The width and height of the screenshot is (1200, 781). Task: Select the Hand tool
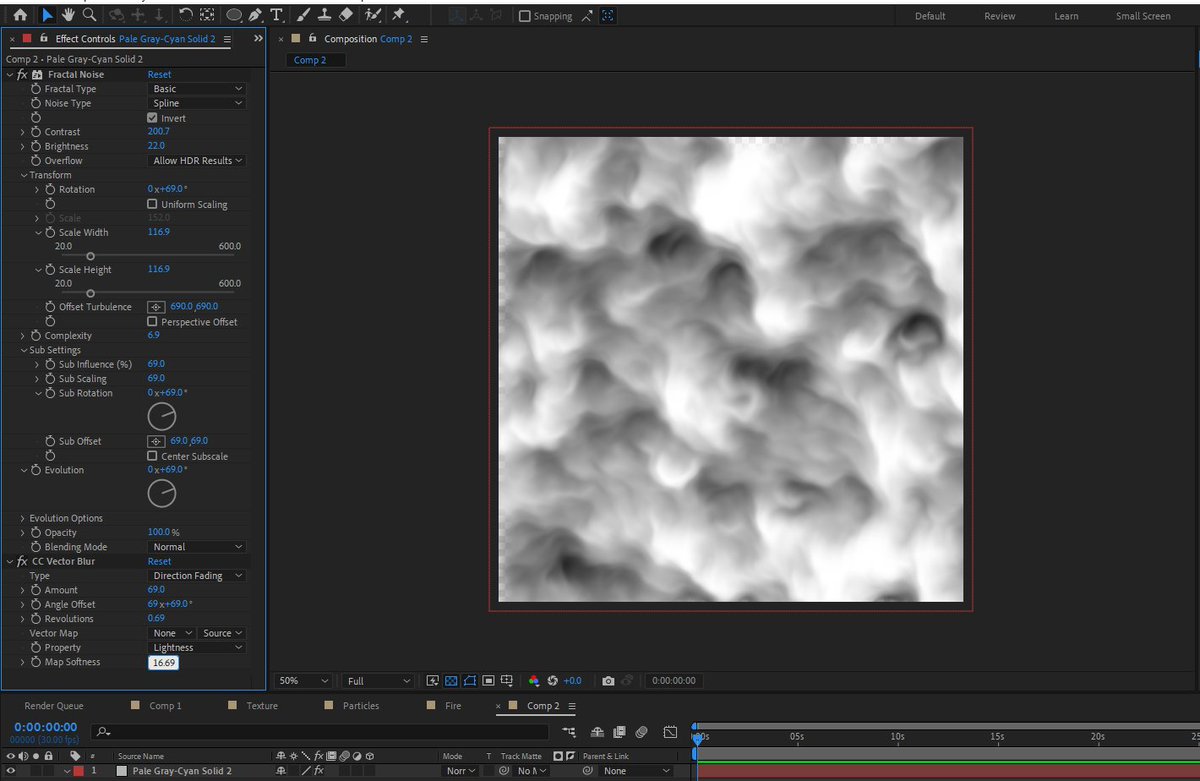tap(68, 15)
